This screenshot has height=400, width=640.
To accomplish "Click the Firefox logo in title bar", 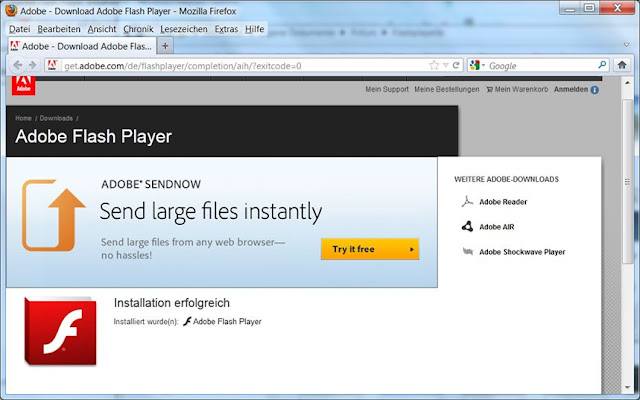I will (x=11, y=11).
